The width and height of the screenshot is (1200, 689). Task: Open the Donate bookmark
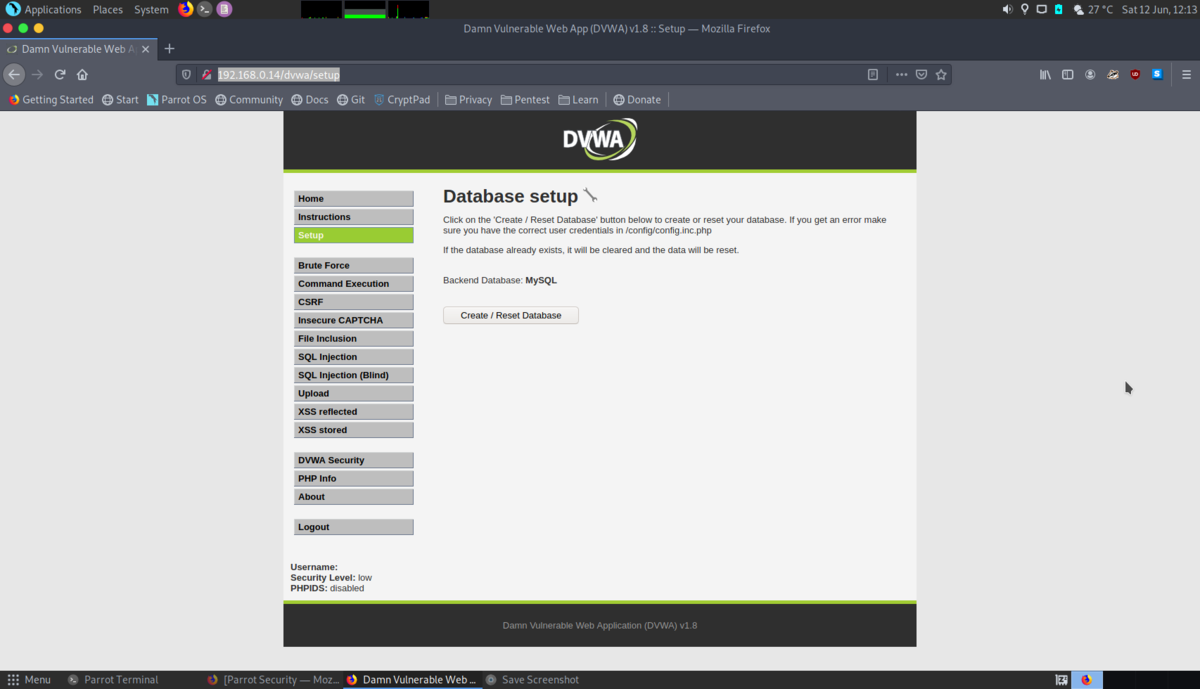637,100
